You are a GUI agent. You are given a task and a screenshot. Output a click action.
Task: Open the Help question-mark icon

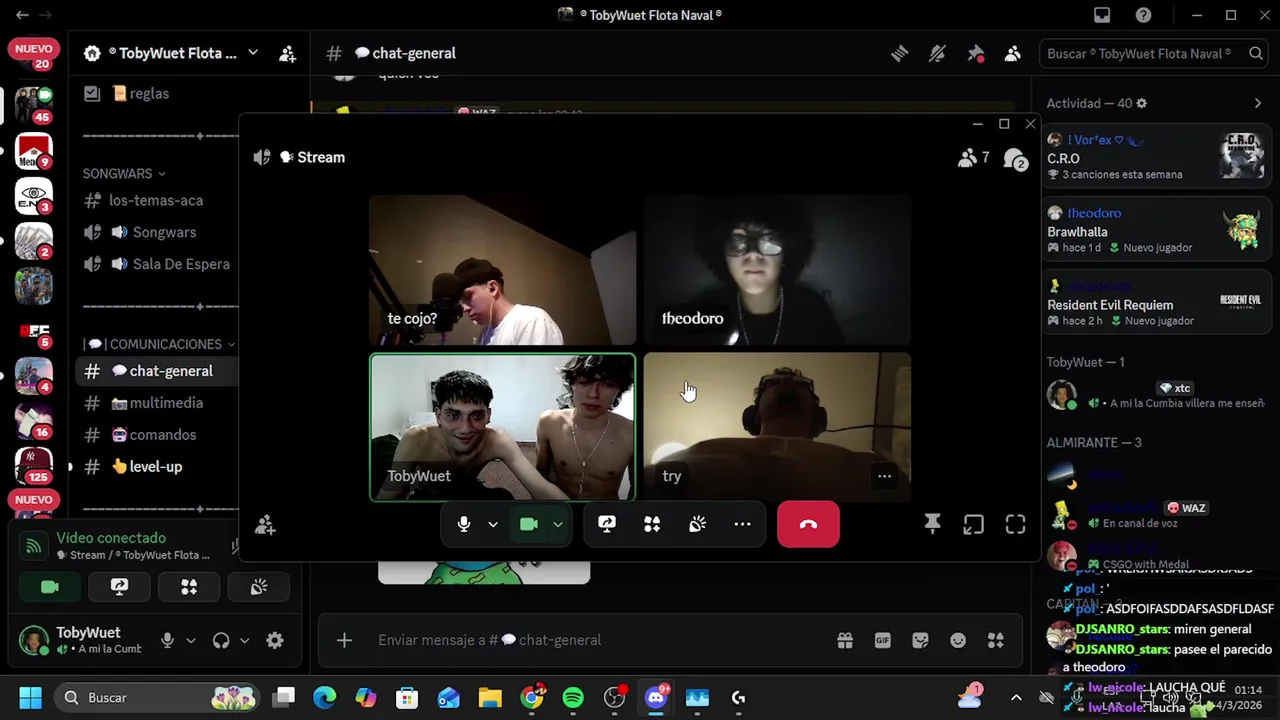(1143, 15)
